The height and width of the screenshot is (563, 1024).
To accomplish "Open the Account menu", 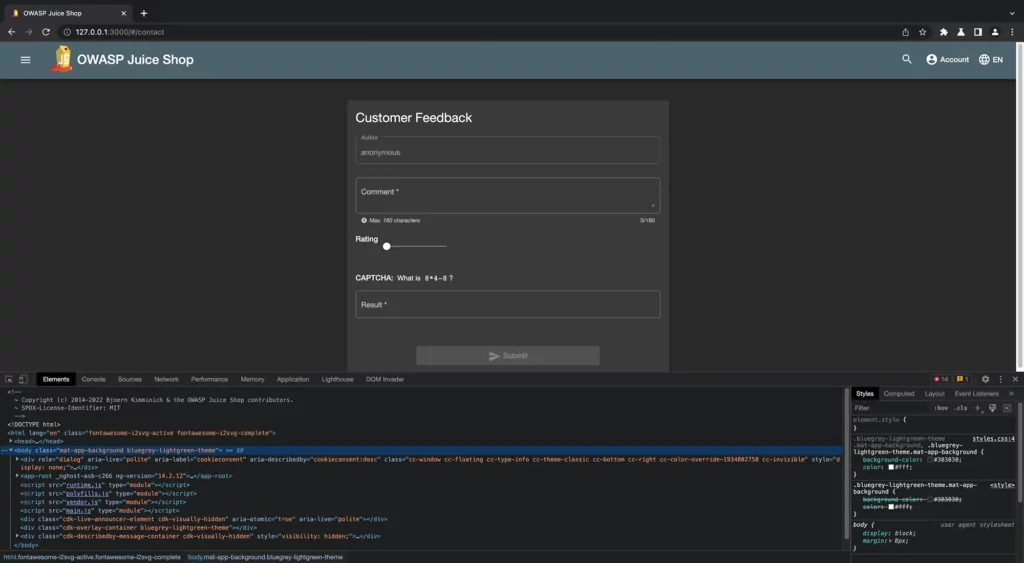I will click(948, 59).
